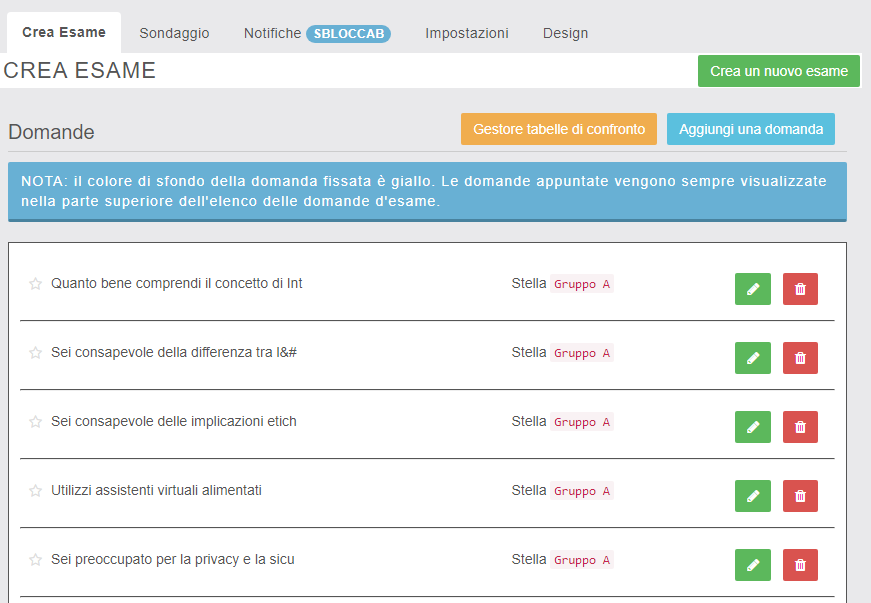Click 'Aggiungi una domanda' button

[x=750, y=129]
